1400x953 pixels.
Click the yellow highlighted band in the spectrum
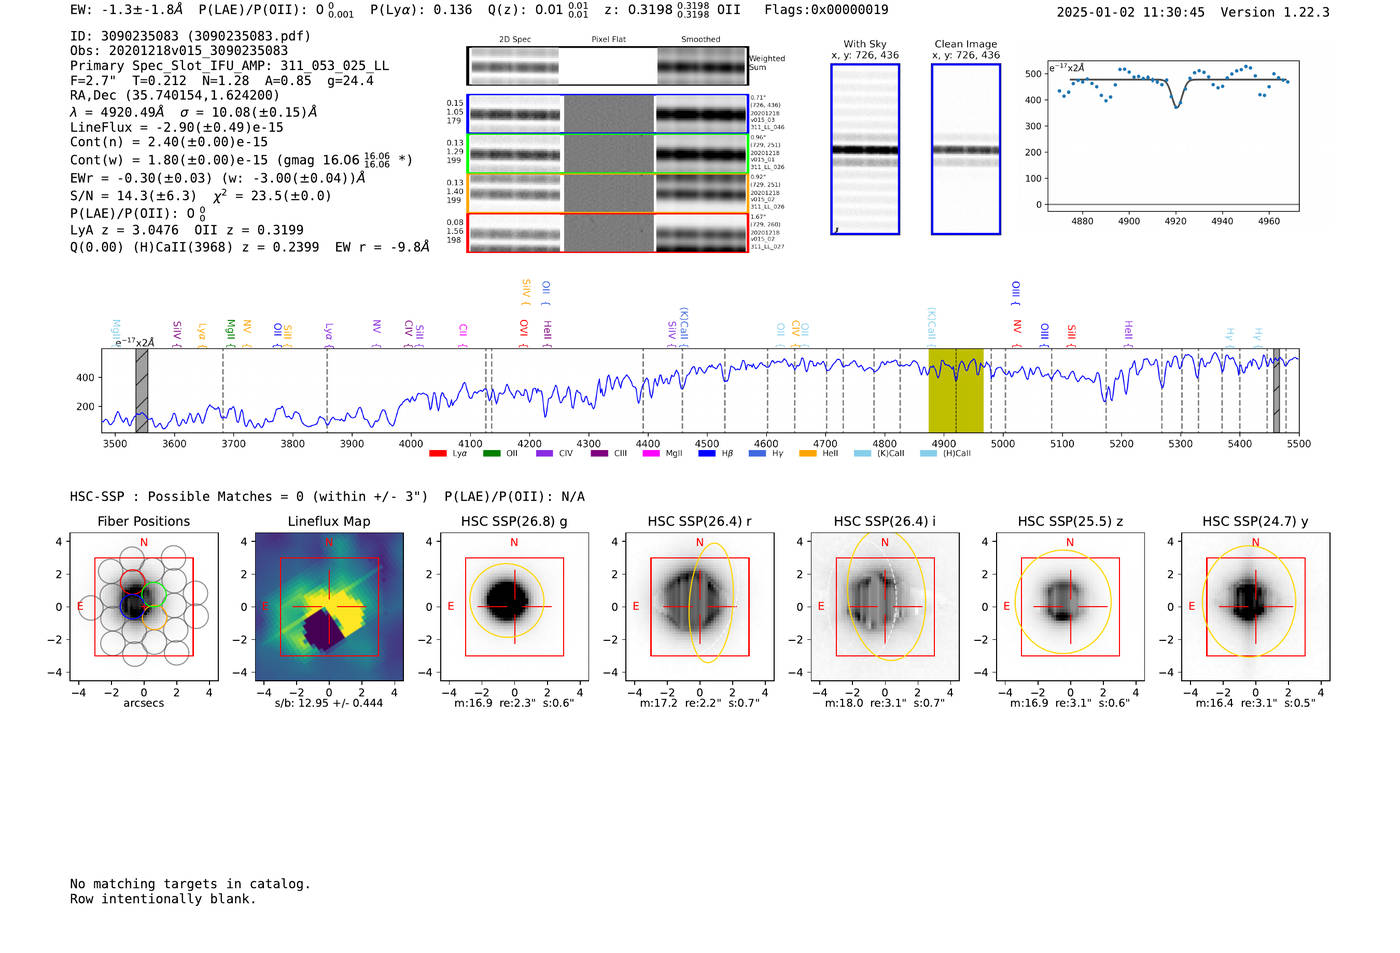coord(956,390)
